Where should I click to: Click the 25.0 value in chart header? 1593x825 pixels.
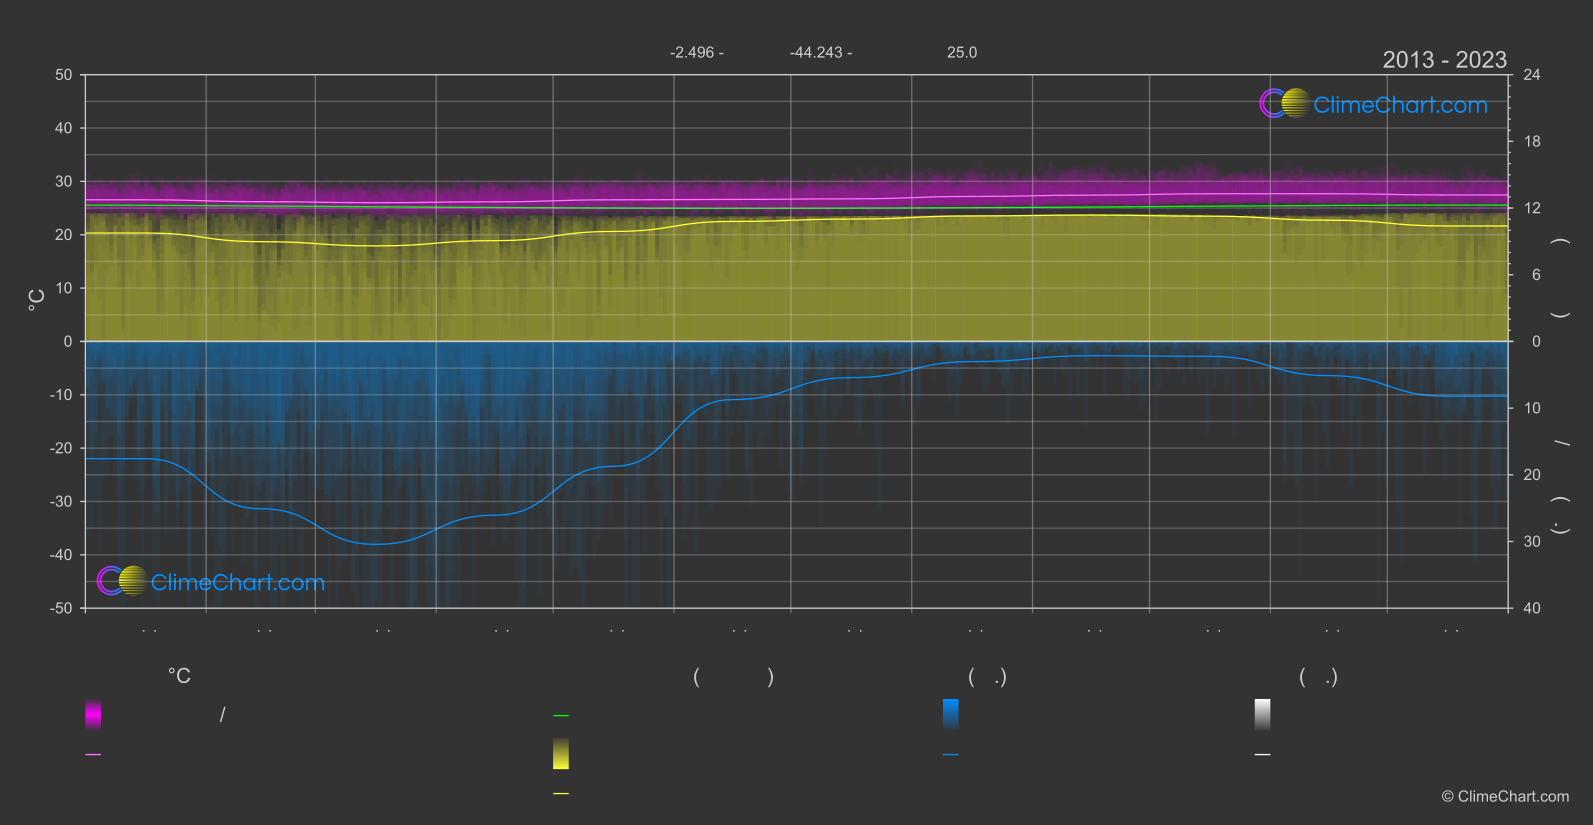coord(962,52)
